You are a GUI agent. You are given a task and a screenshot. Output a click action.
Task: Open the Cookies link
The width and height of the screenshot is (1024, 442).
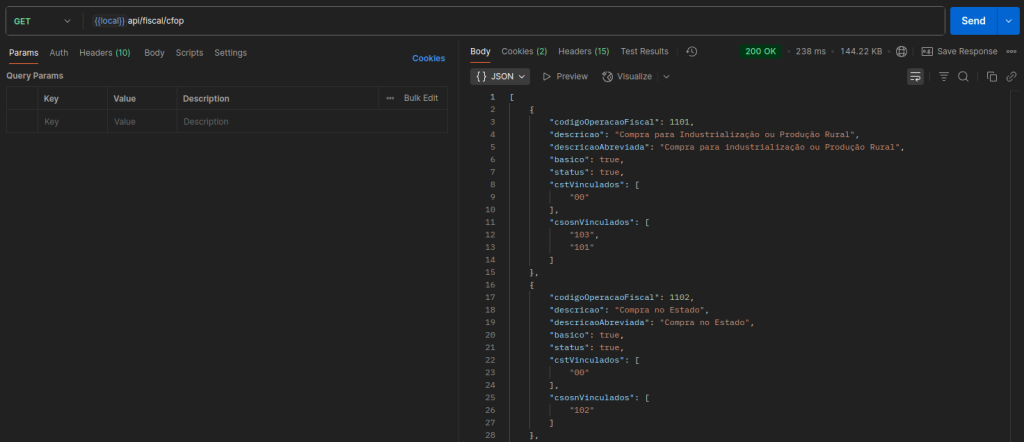pyautogui.click(x=428, y=58)
